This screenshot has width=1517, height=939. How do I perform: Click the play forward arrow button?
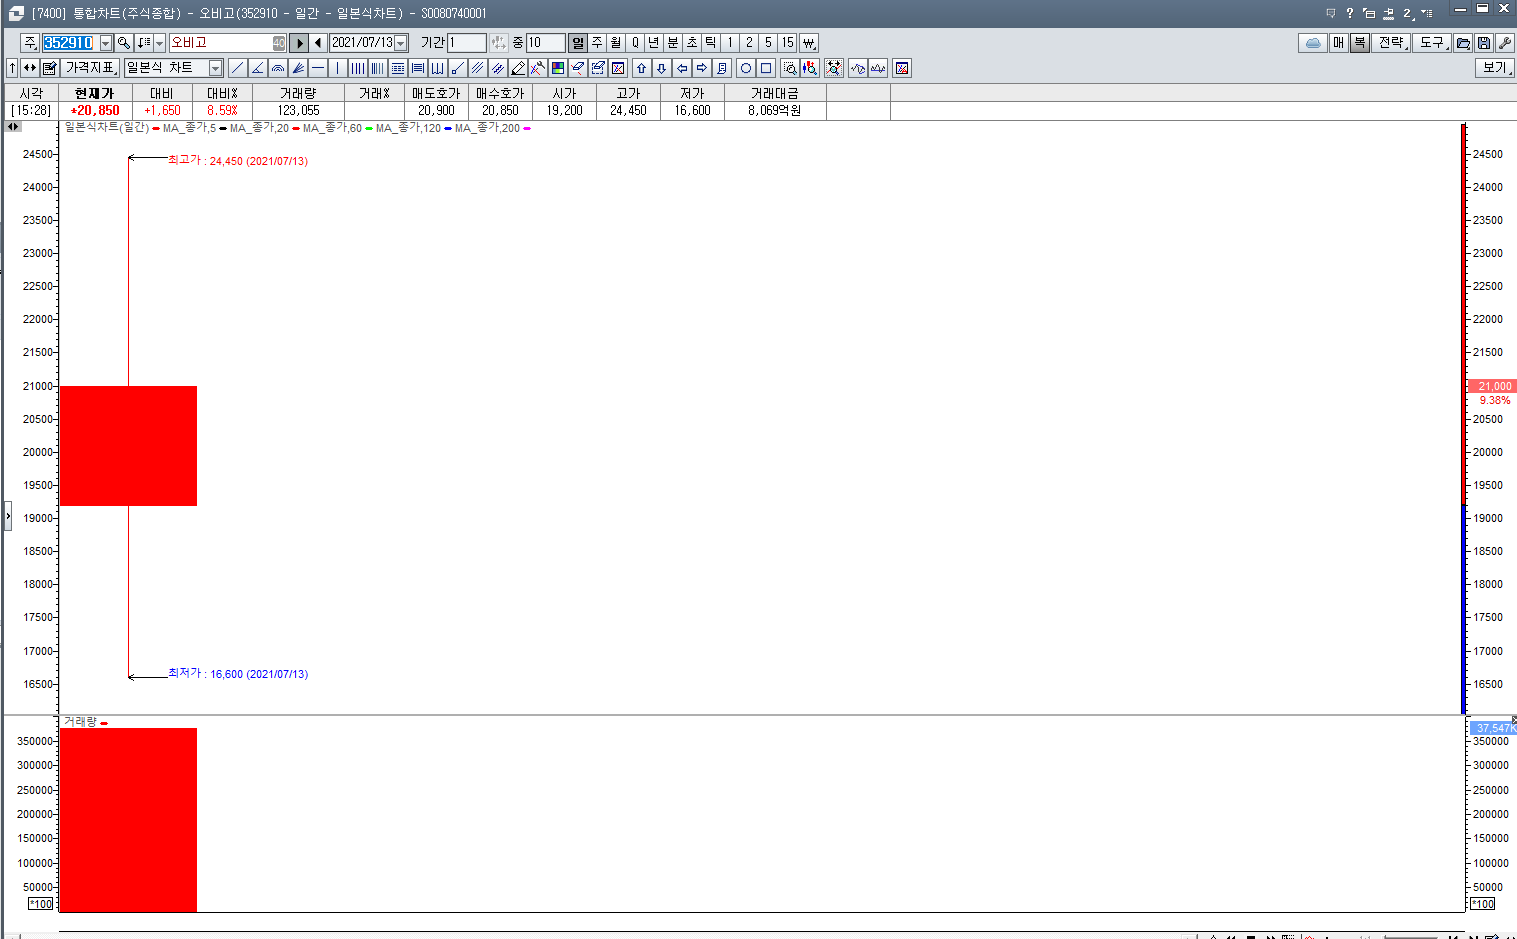coord(299,43)
